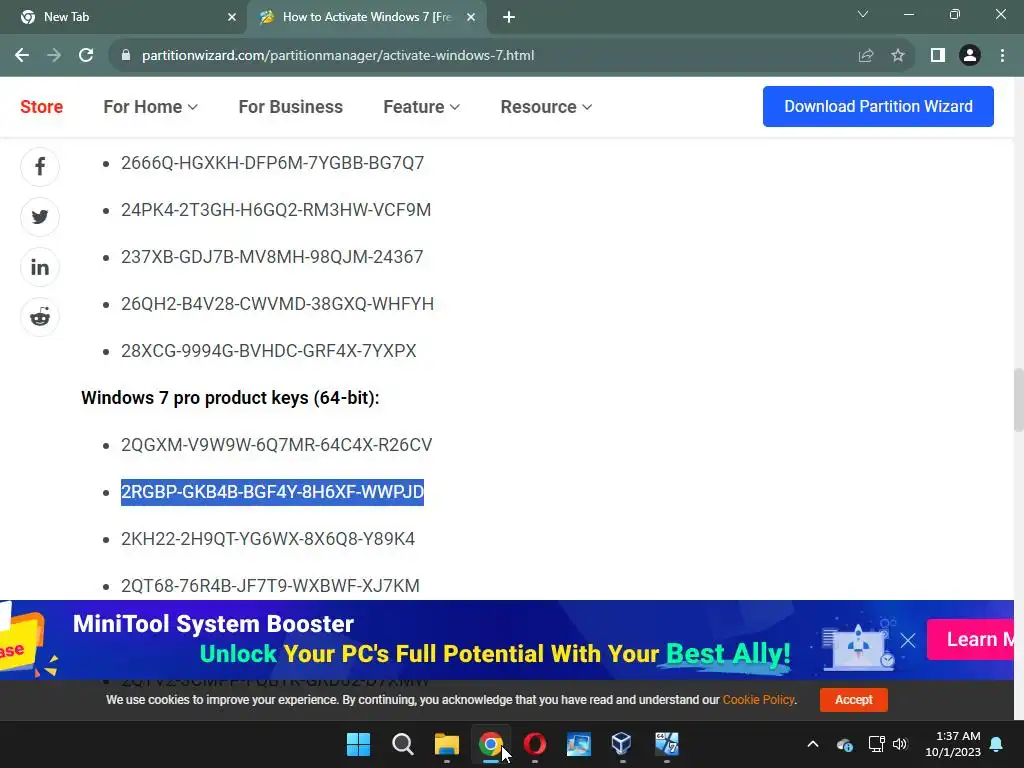Click Download Partition Wizard button
The width and height of the screenshot is (1024, 768).
pyautogui.click(x=878, y=106)
